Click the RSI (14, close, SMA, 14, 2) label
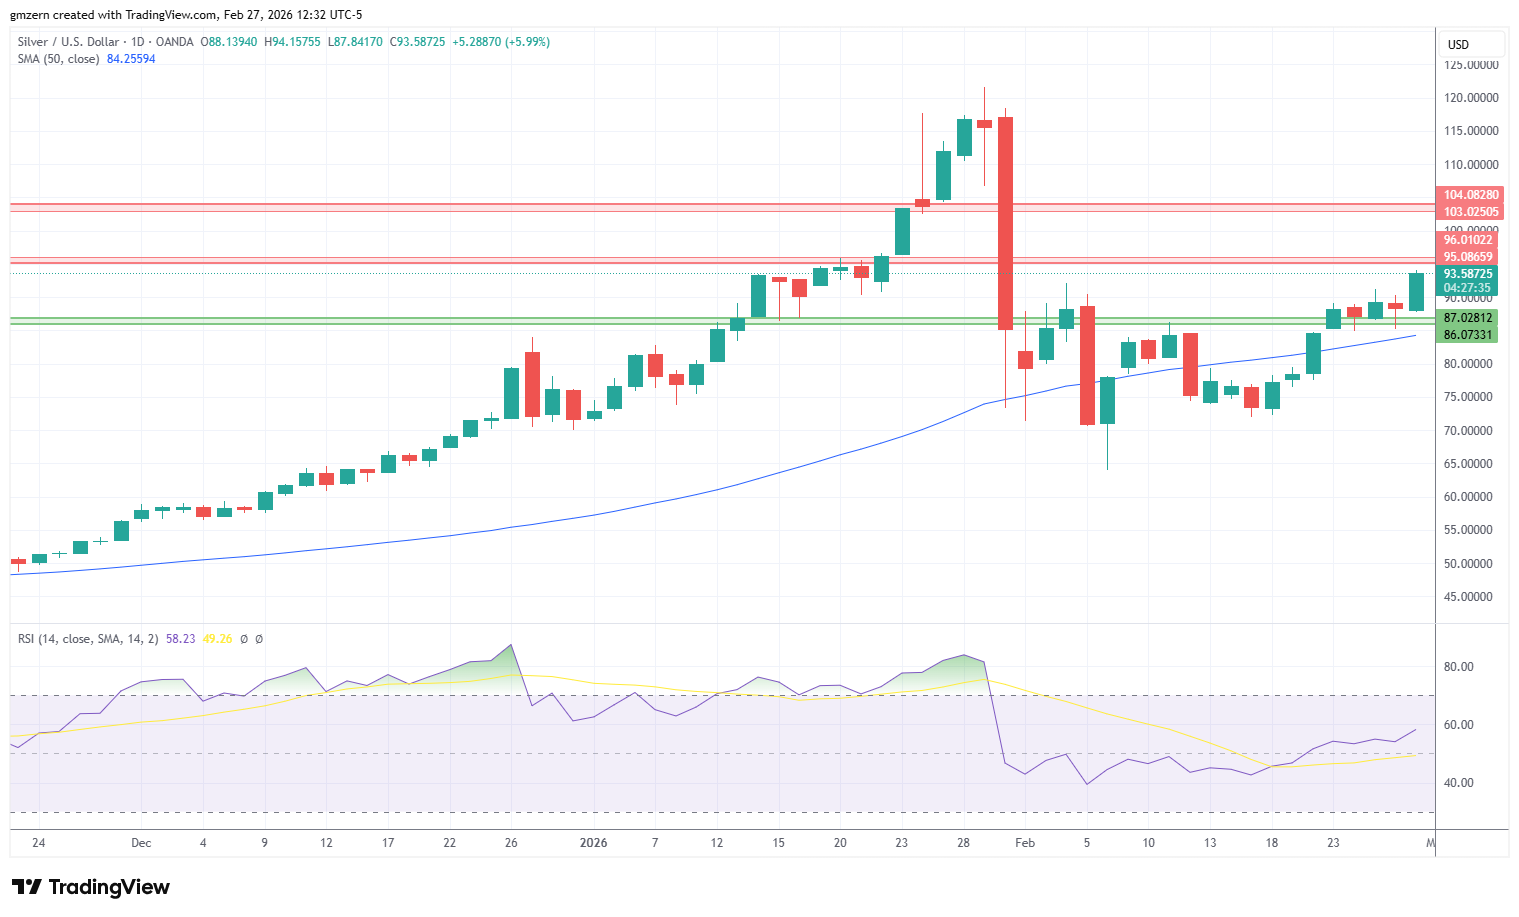1519x917 pixels. point(88,639)
